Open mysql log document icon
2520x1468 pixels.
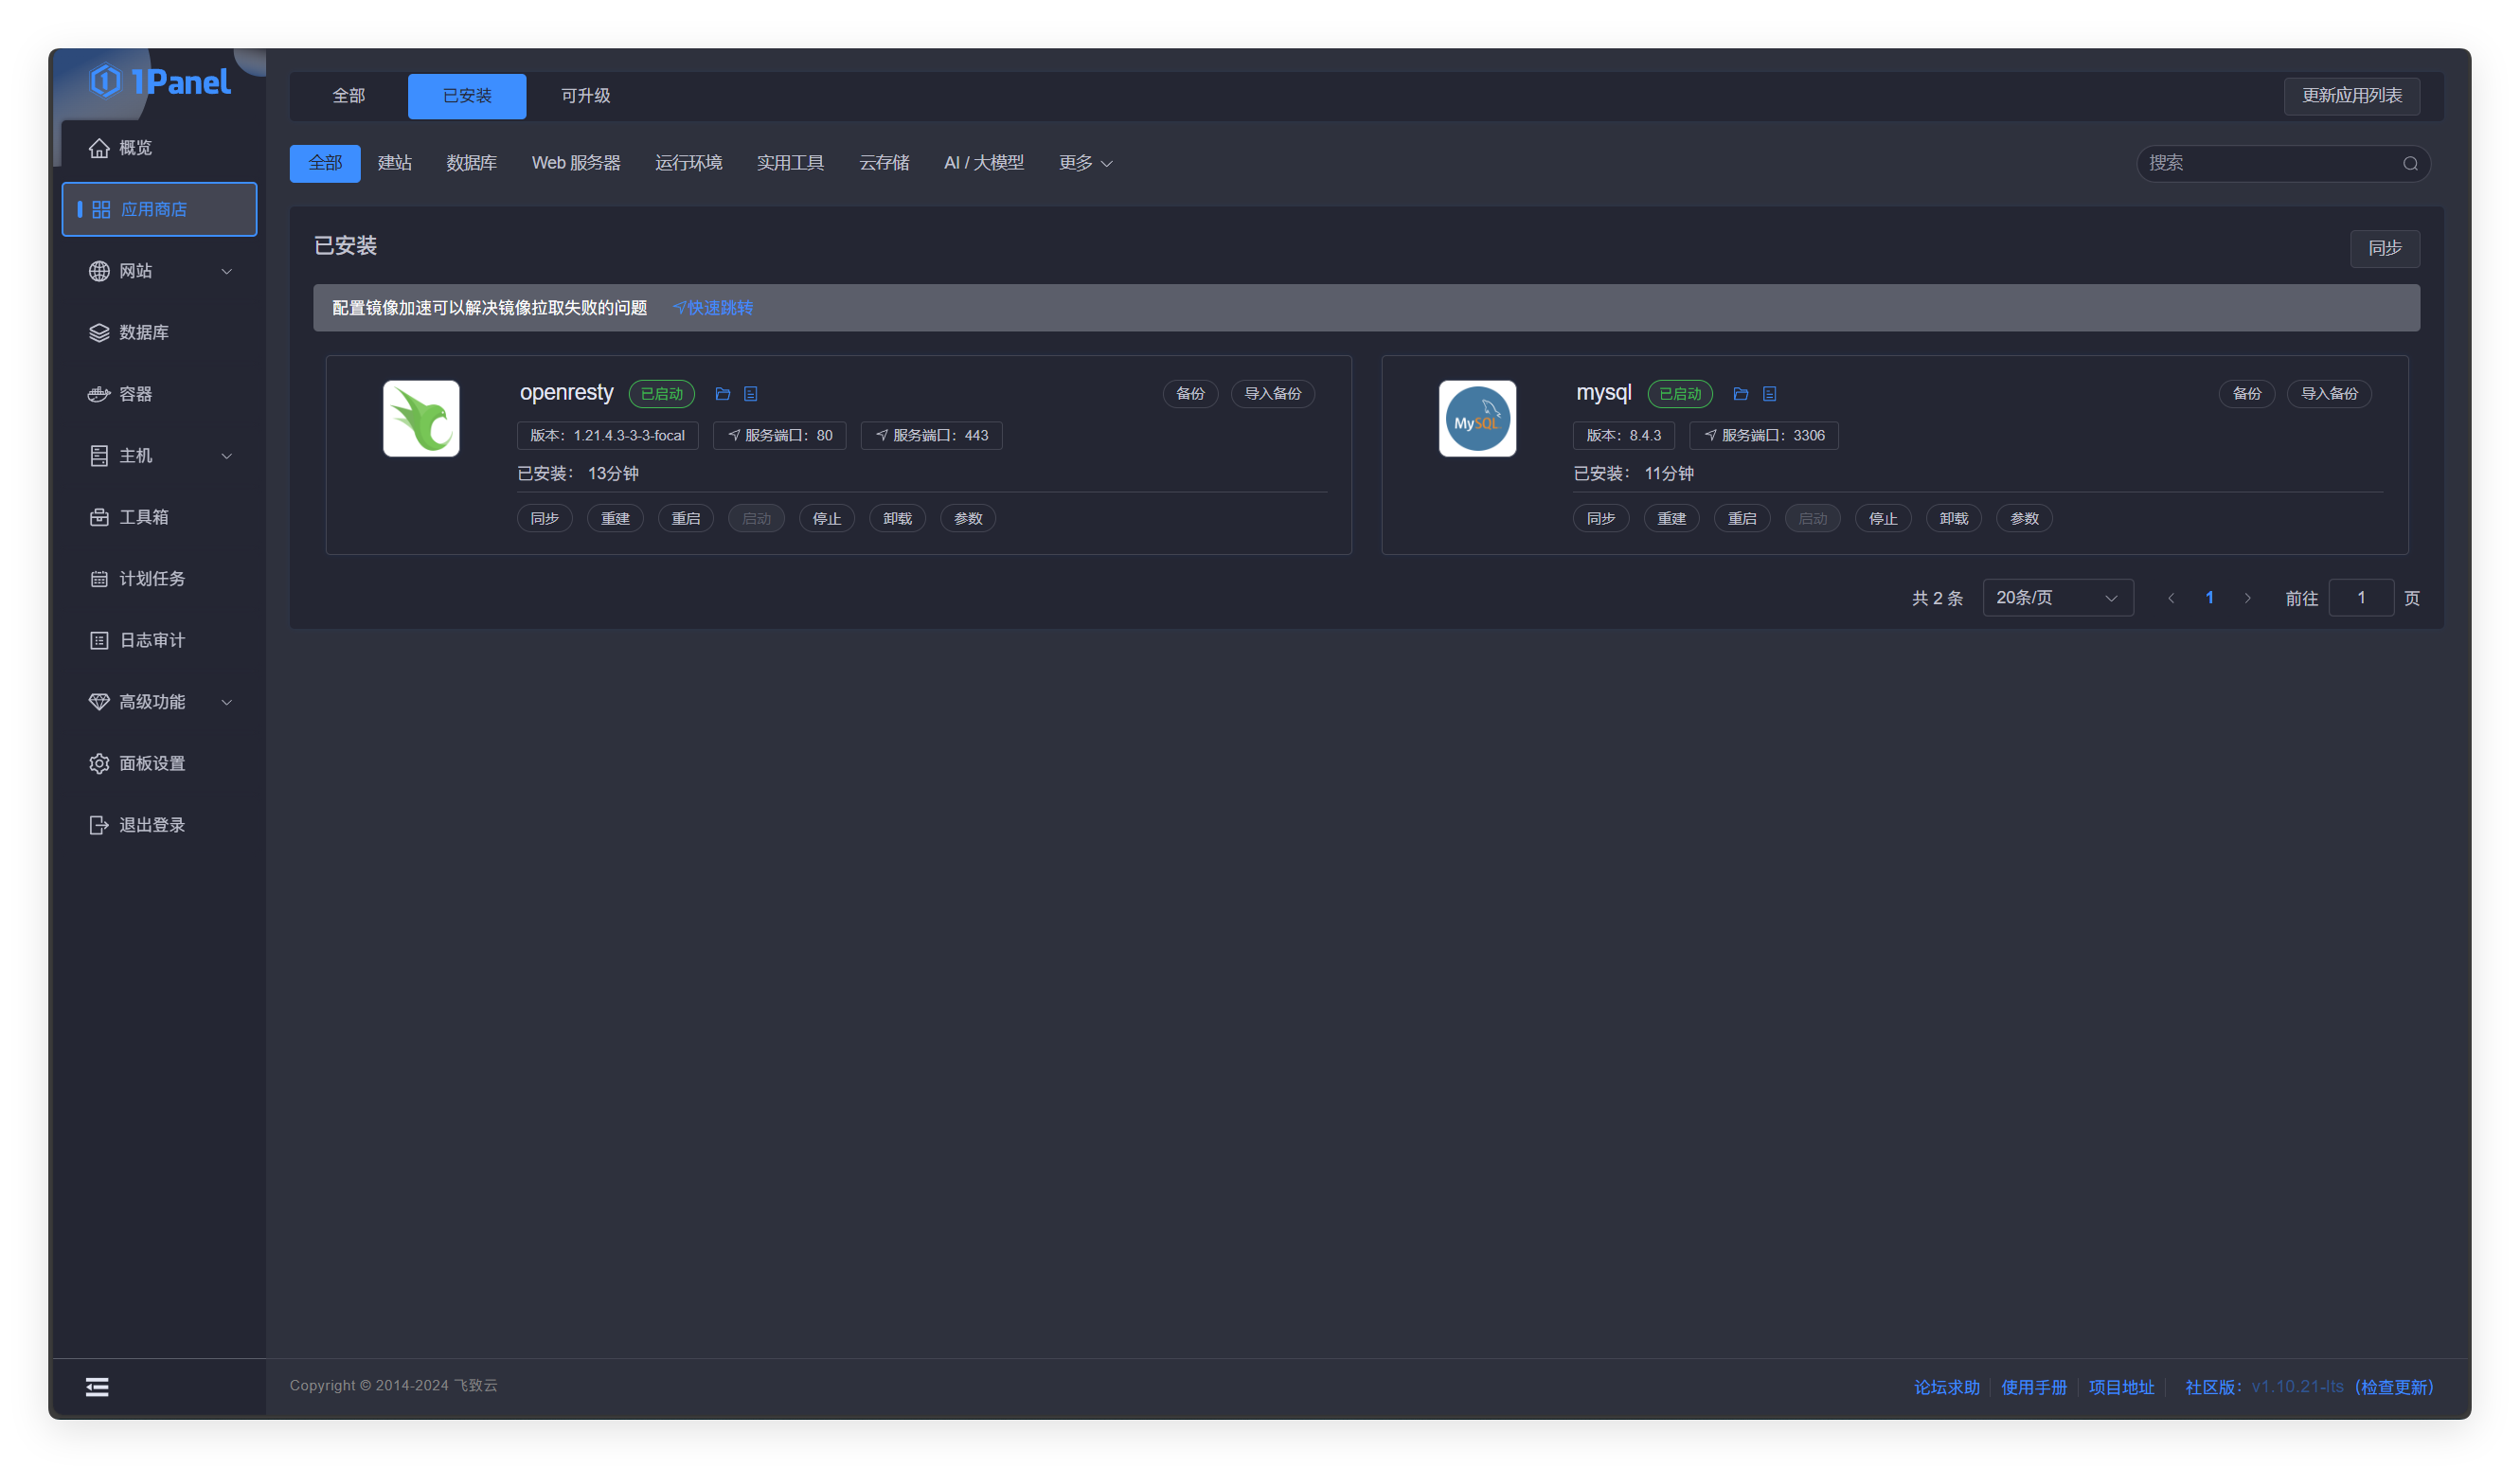[1770, 394]
